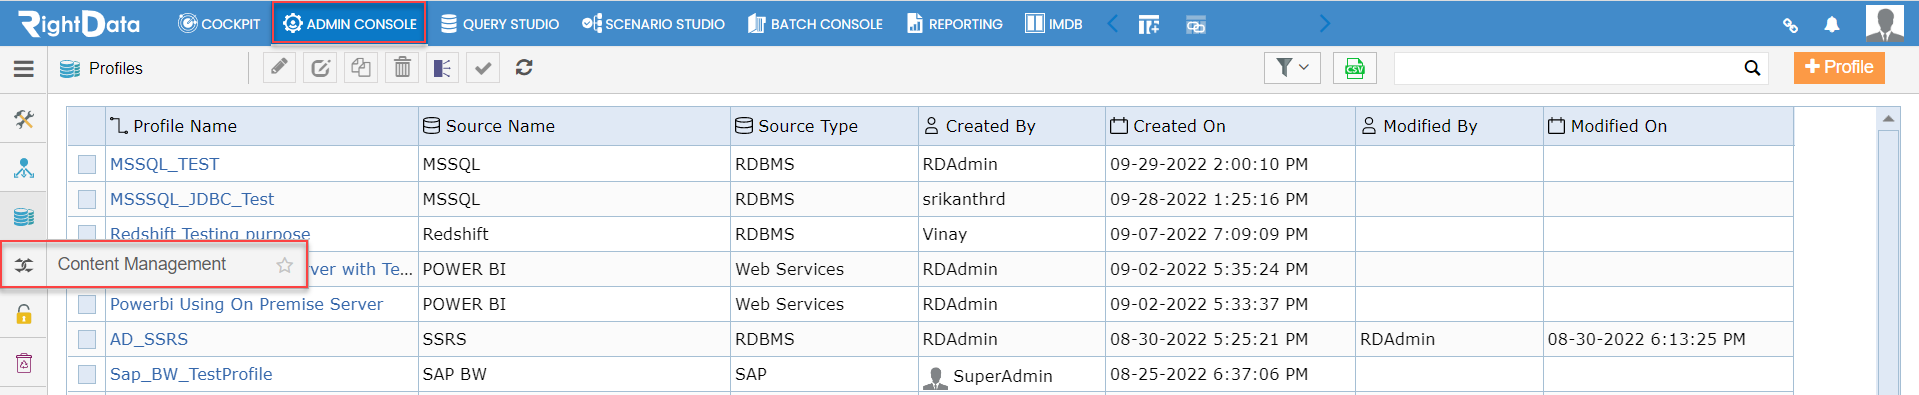Viewport: 1919px width, 395px height.
Task: Open the link icon in top bar
Action: [x=1790, y=25]
